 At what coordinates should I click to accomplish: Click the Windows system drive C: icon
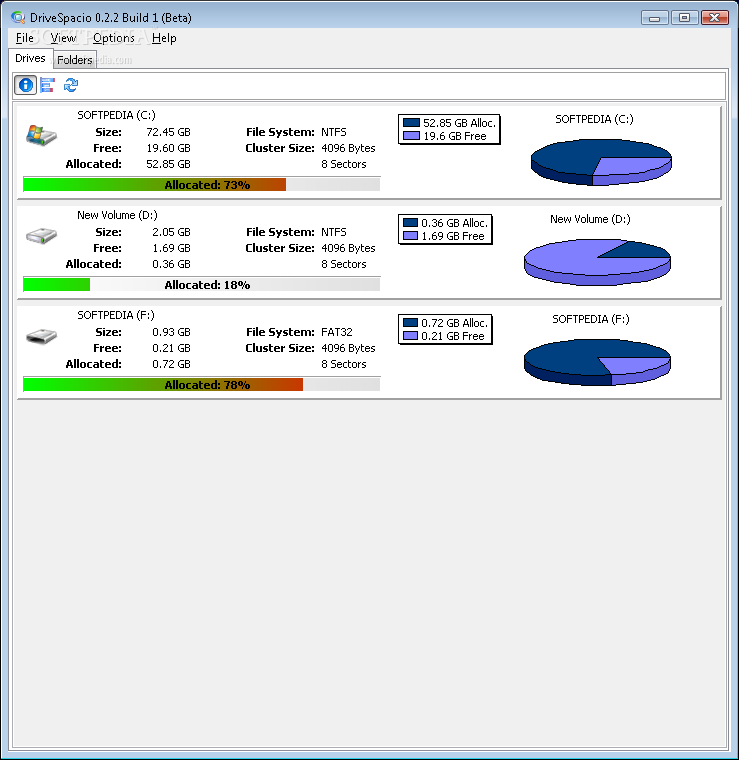click(41, 135)
